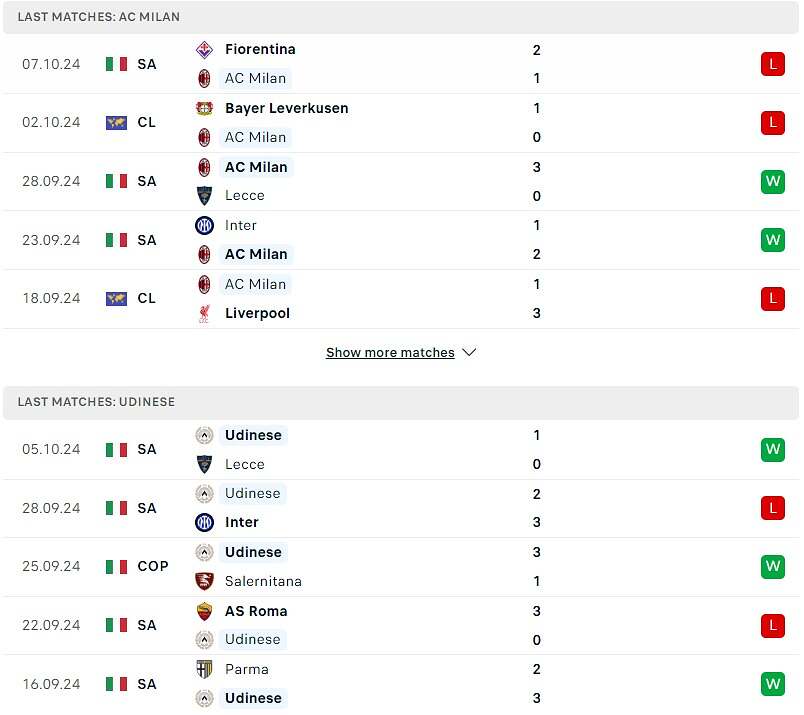Viewport: 804px width, 715px height.
Task: Select the AC Milan vs Lecce 28.09.24 match row
Action: [x=401, y=182]
